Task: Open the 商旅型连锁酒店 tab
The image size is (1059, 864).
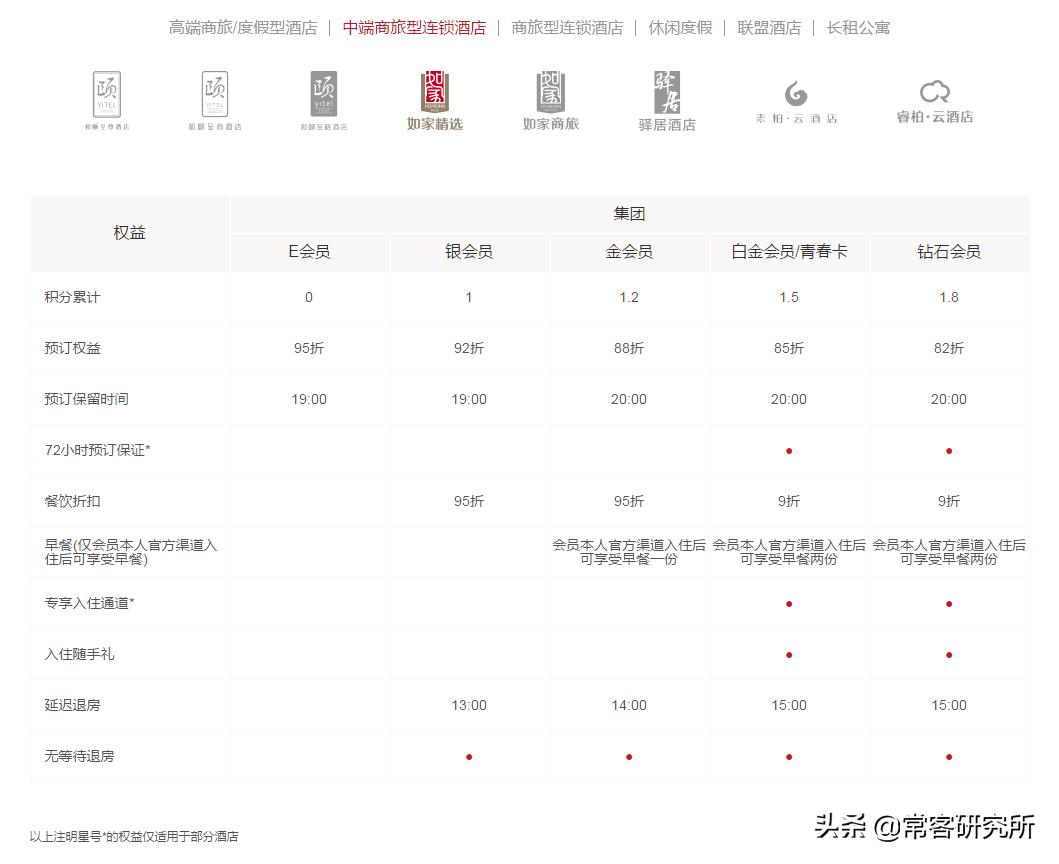Action: click(x=566, y=28)
